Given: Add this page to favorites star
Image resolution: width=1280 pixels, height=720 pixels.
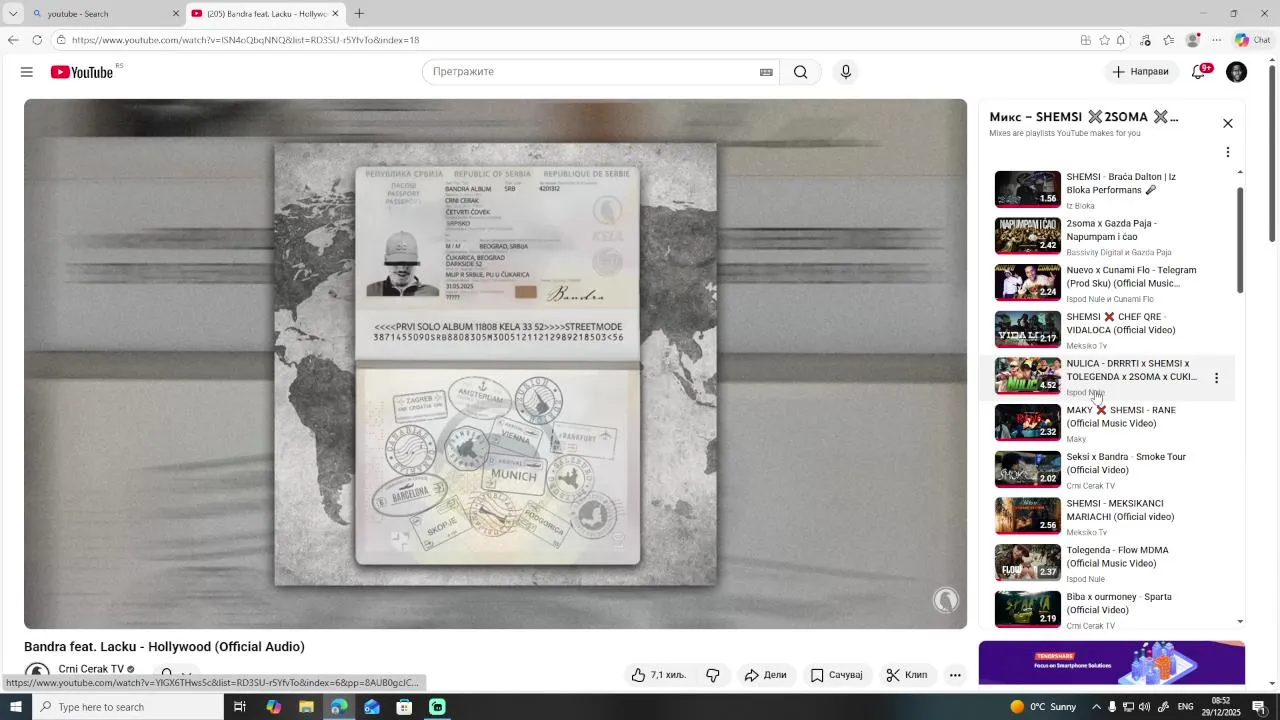Looking at the screenshot, I should pos(1104,40).
